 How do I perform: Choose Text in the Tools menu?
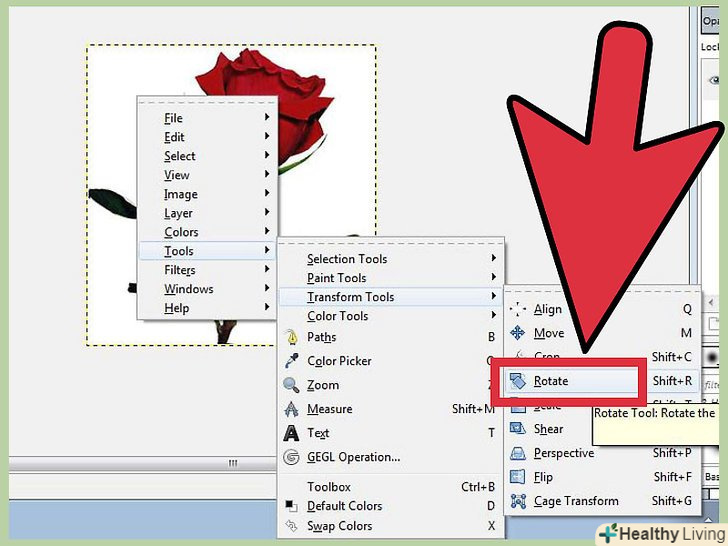(390, 433)
